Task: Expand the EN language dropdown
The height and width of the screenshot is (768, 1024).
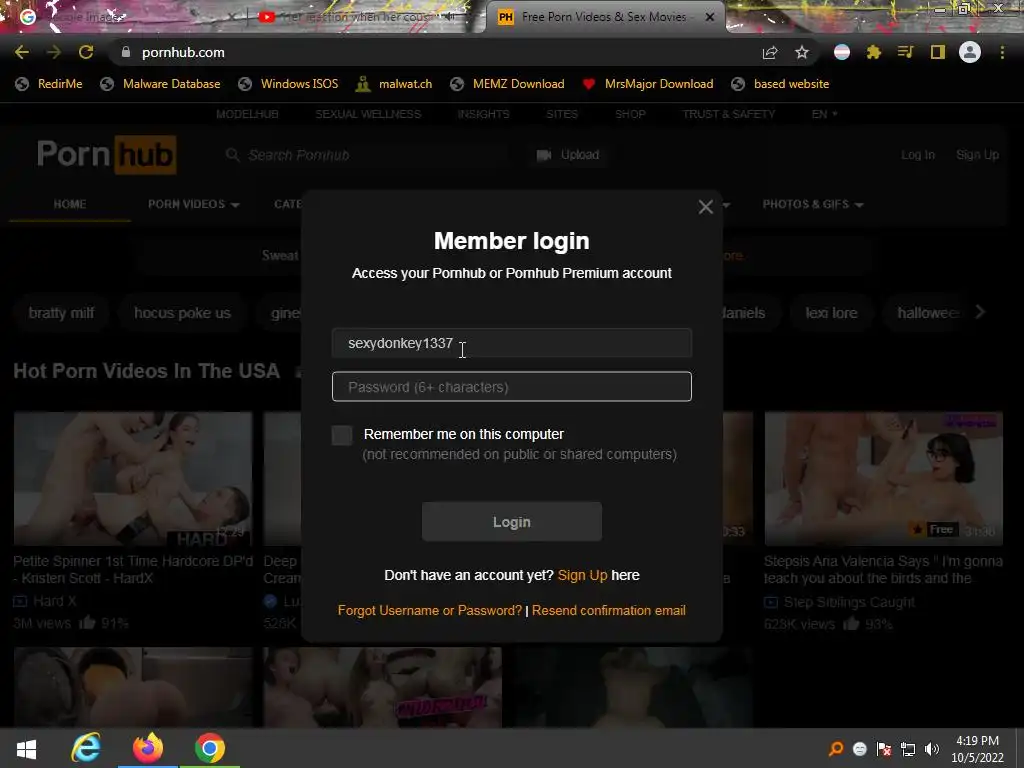Action: coord(824,114)
